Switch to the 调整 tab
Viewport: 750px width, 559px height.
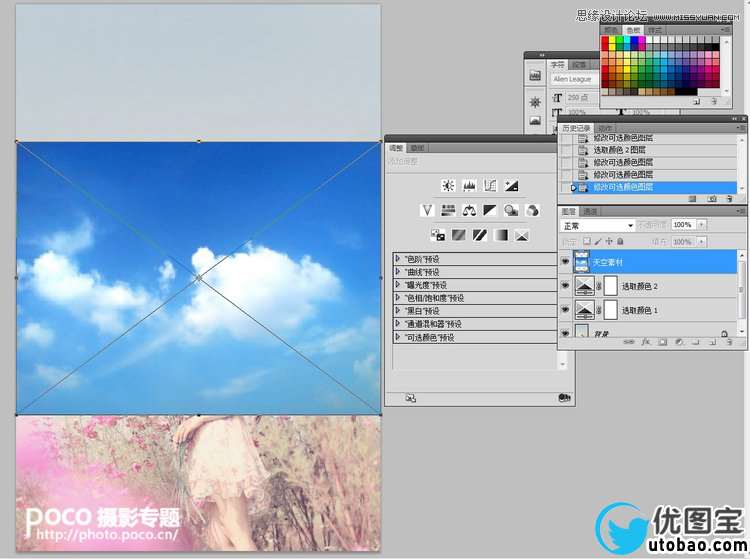coord(396,148)
